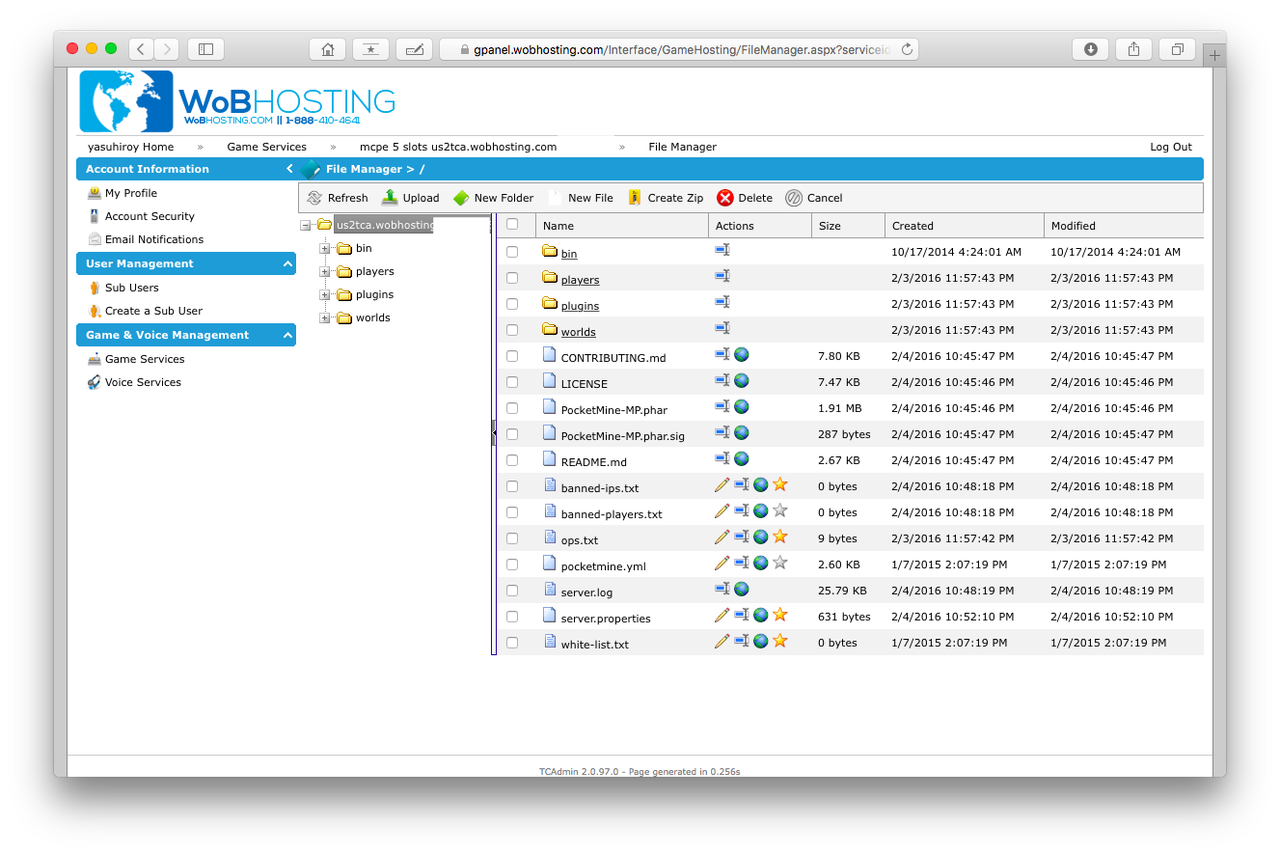The width and height of the screenshot is (1280, 854).
Task: Tick the checkbox for the players folder row
Action: [513, 278]
